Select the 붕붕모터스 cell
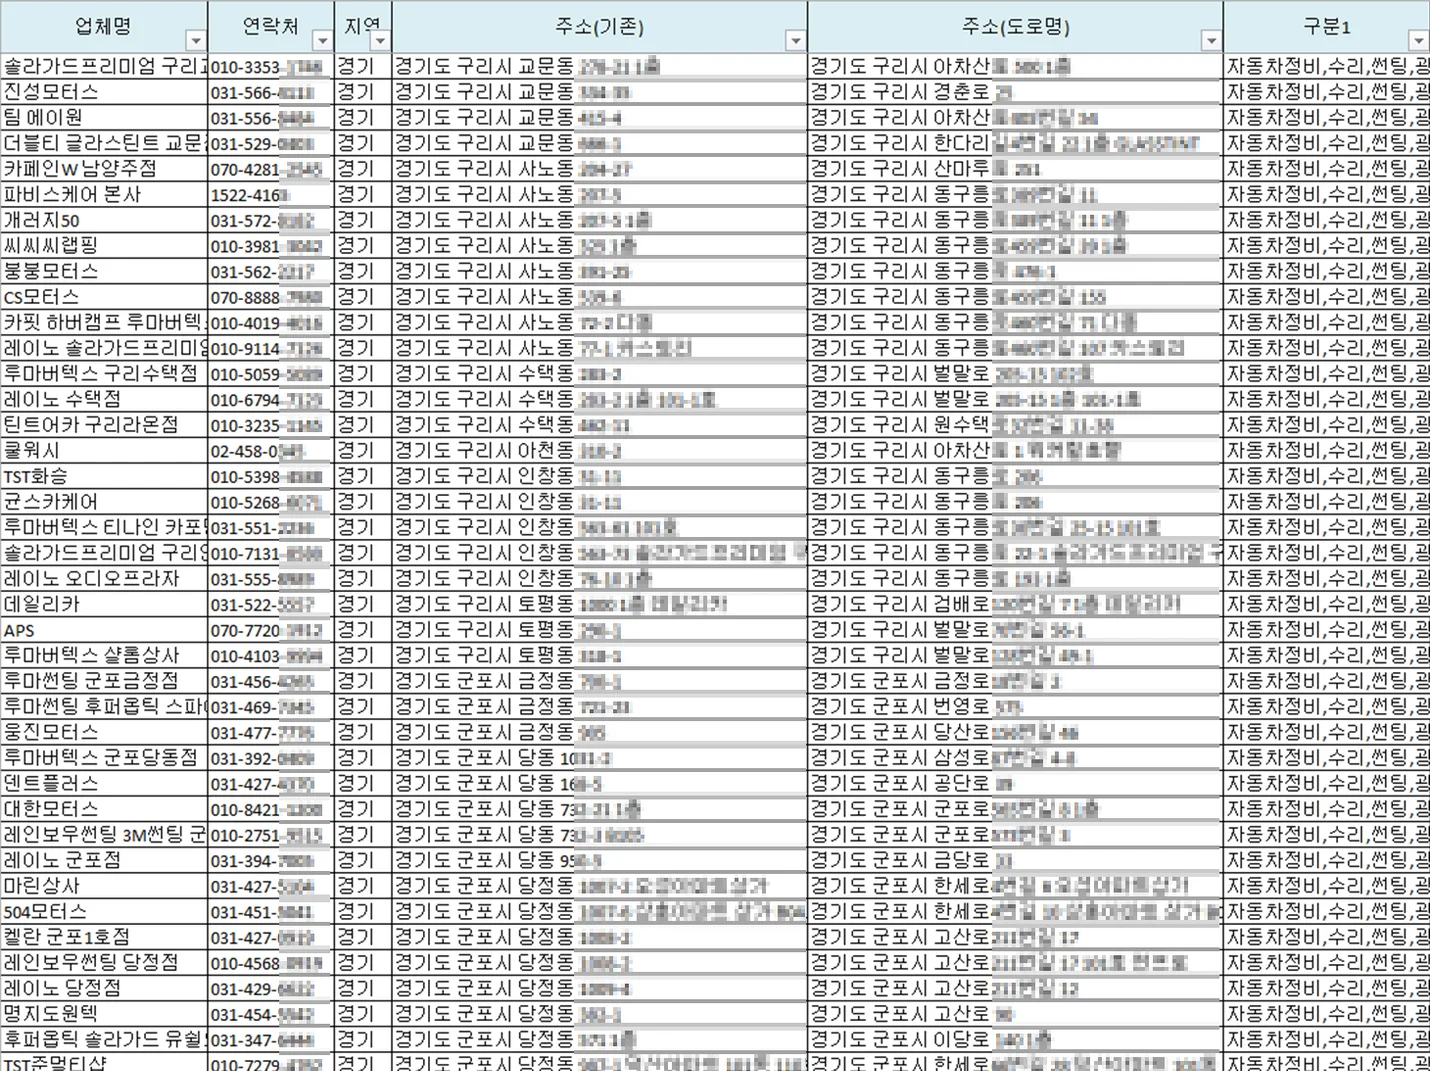This screenshot has width=1430, height=1071. (104, 272)
